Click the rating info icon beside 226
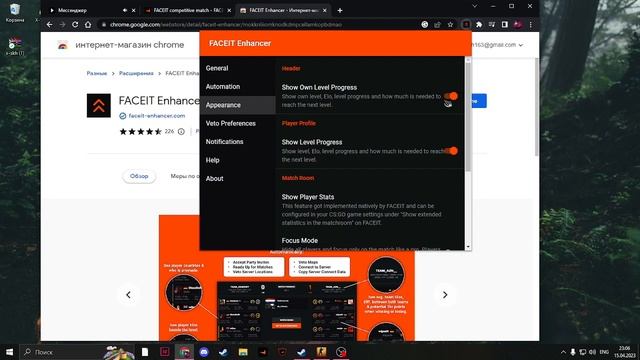This screenshot has width=640, height=360. pos(181,131)
